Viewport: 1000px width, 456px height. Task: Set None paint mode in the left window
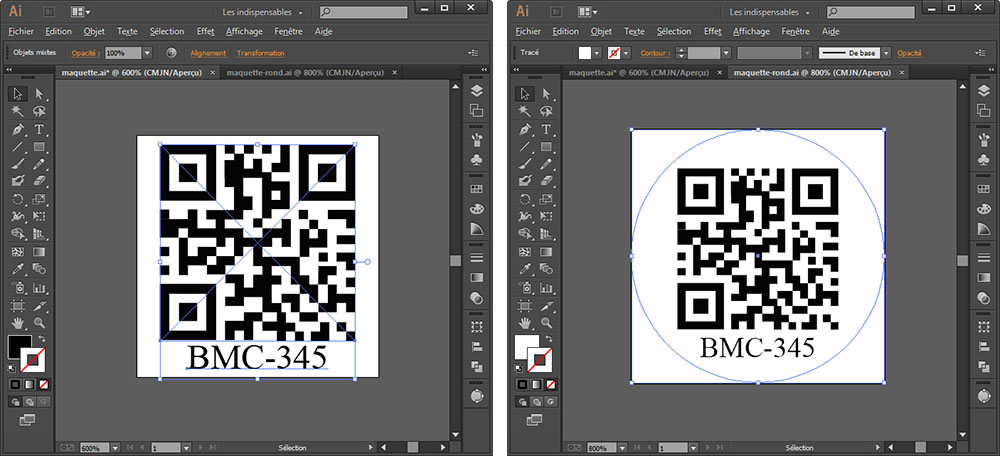43,385
